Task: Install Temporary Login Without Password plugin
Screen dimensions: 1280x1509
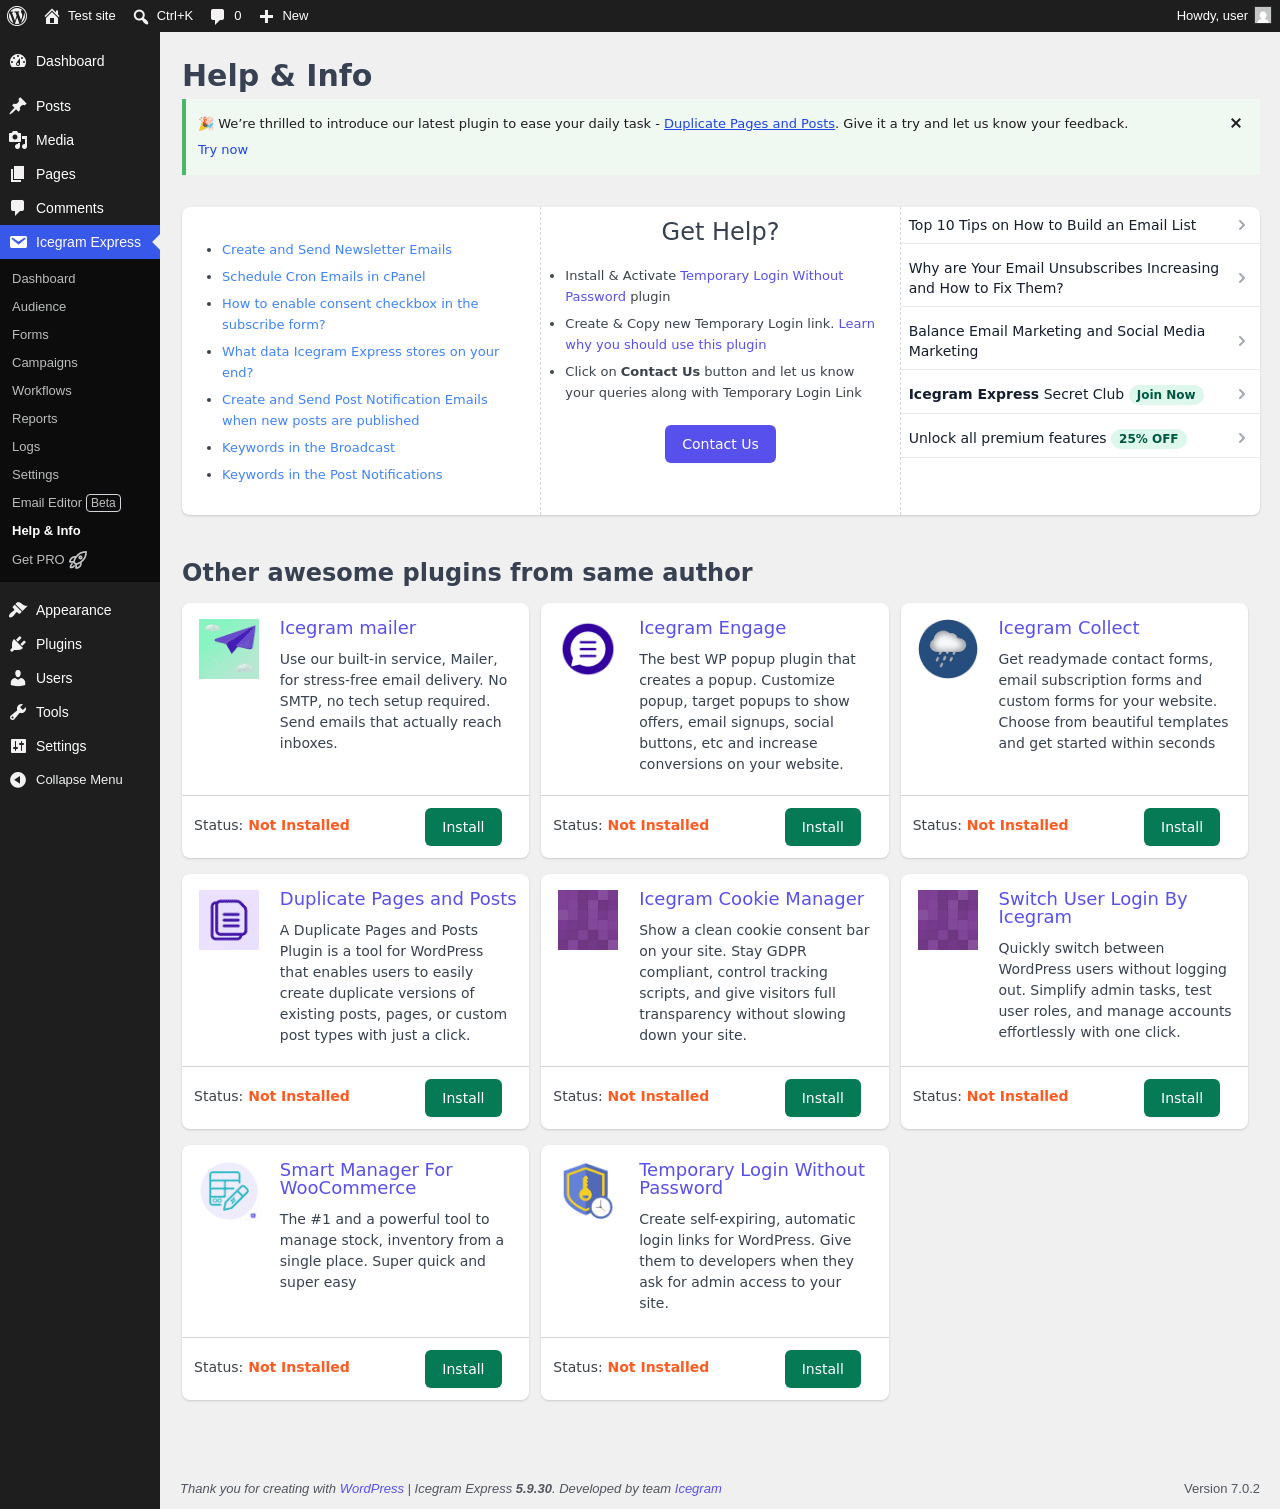Action: point(823,1369)
